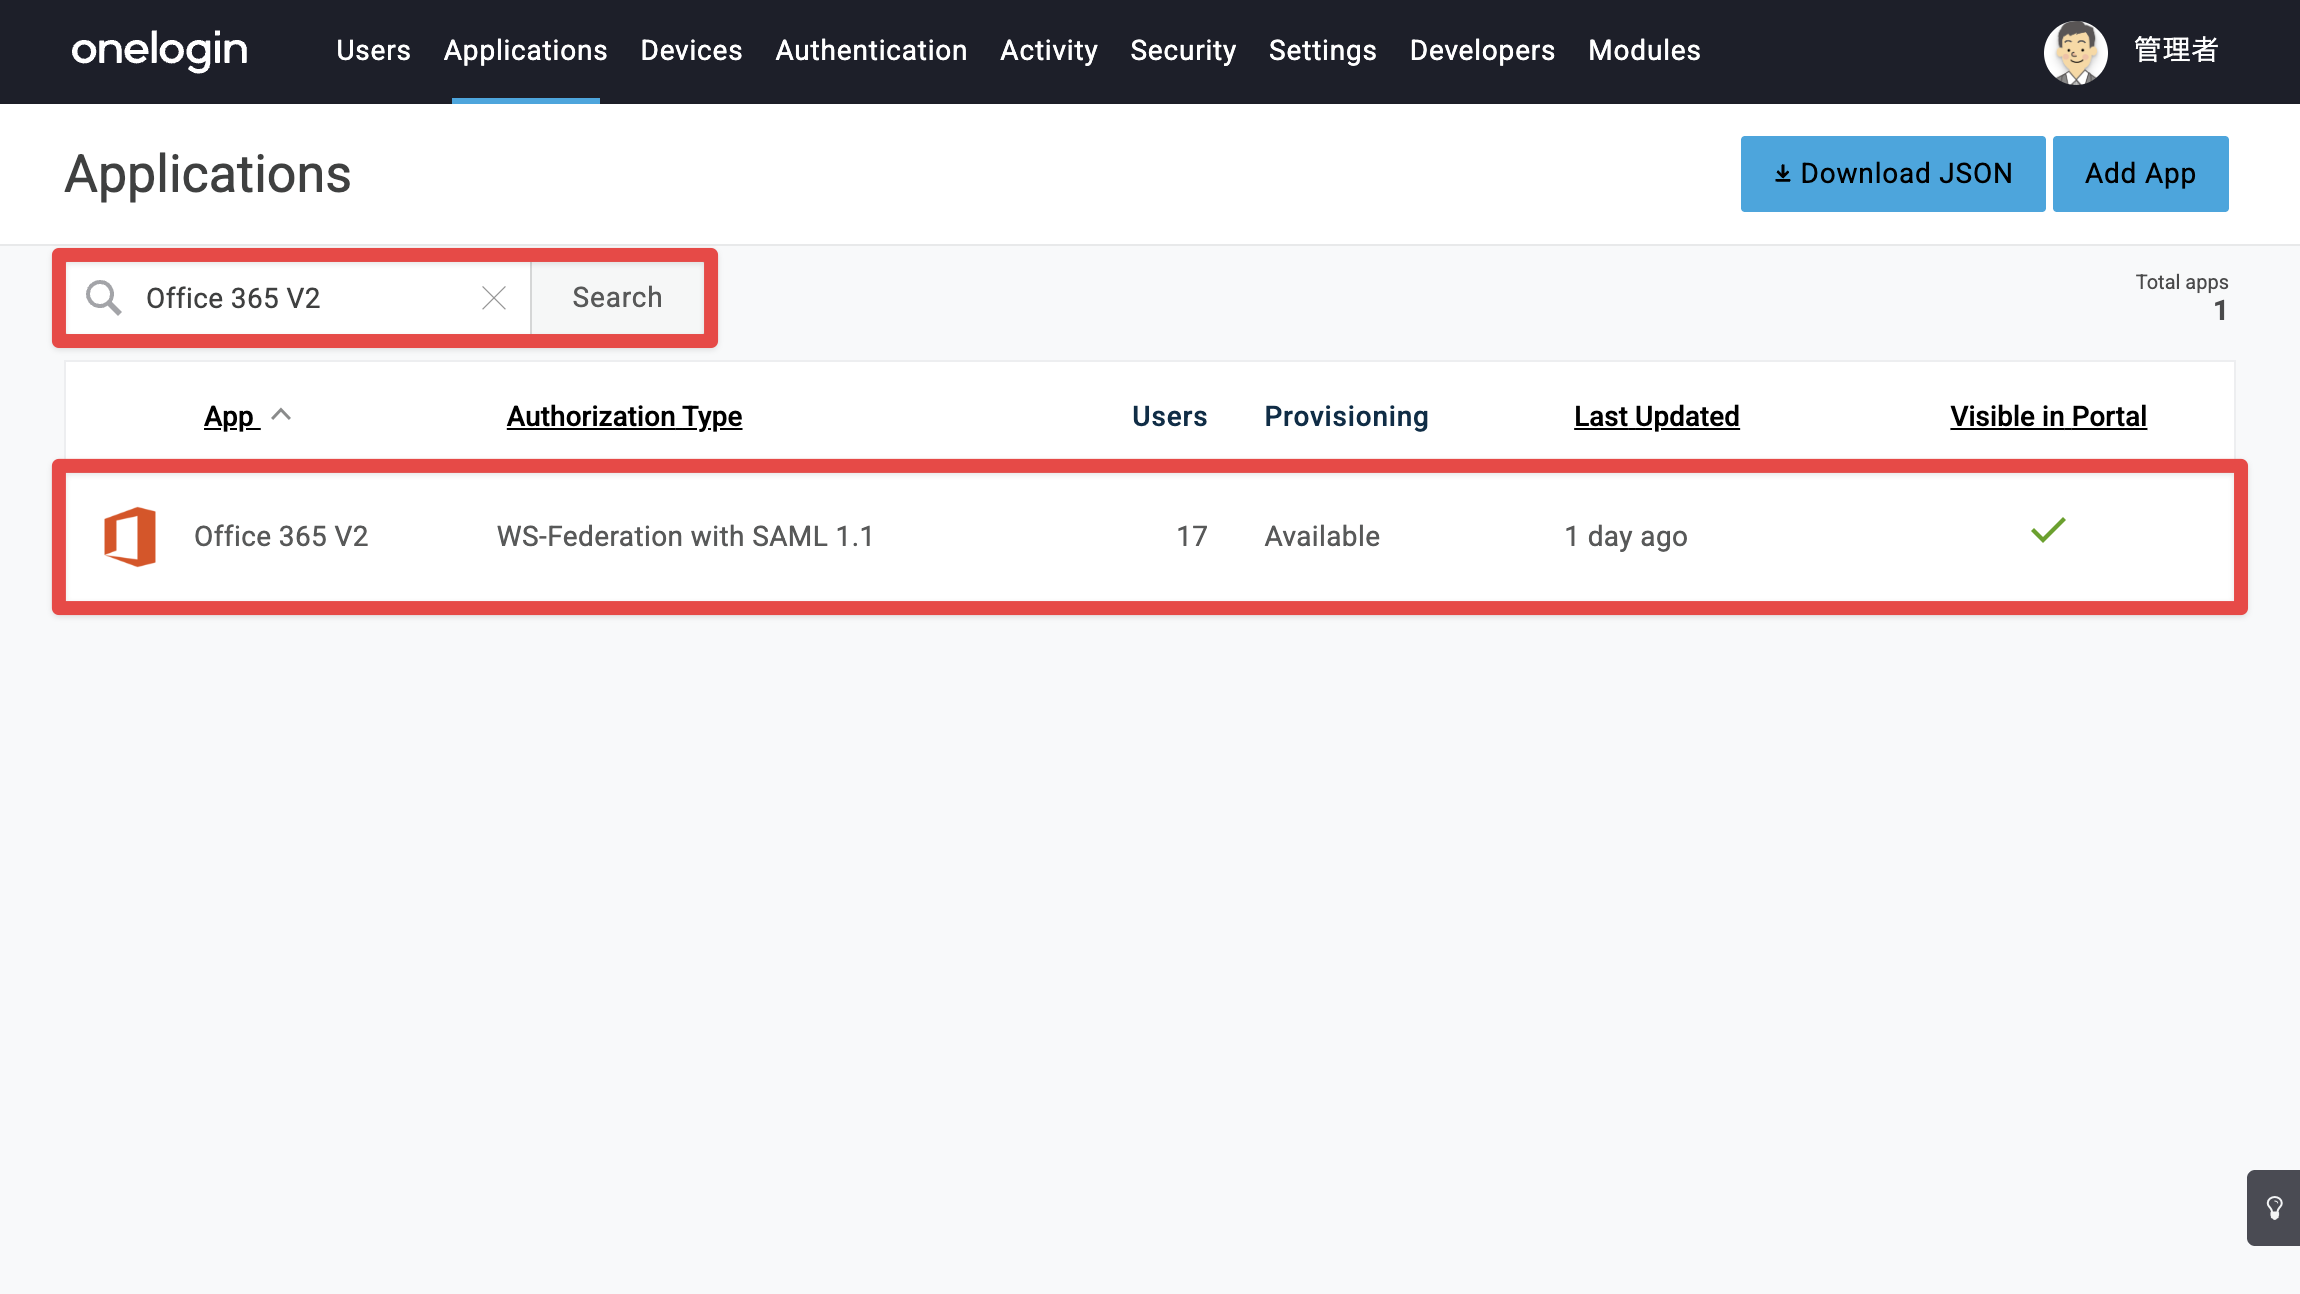Click the Provisioning column header

click(x=1347, y=416)
